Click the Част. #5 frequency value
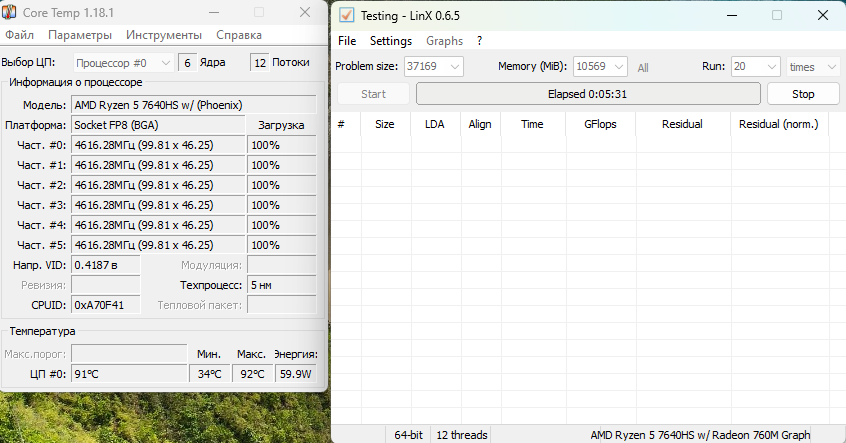This screenshot has width=846, height=443. point(158,245)
